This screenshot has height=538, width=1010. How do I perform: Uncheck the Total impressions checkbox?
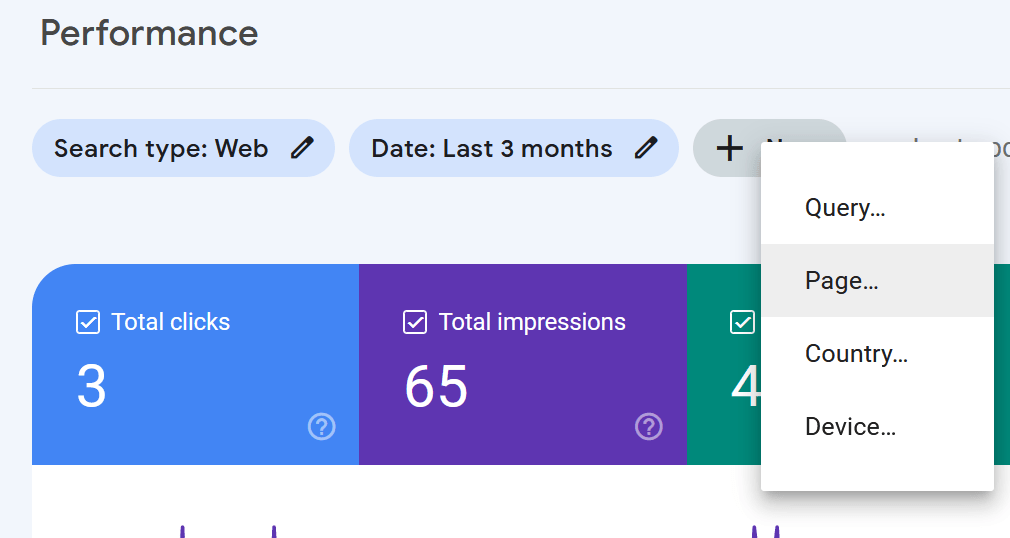415,322
